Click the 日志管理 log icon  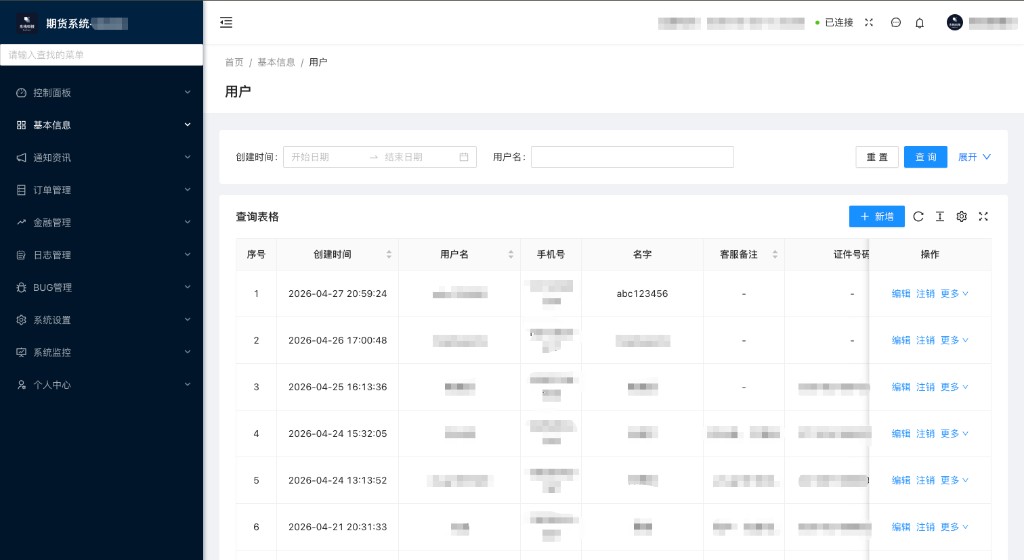(x=21, y=255)
